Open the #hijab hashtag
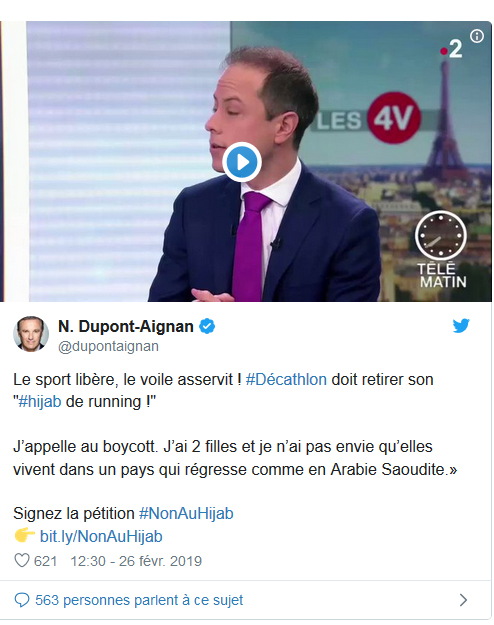The height and width of the screenshot is (625, 494). [x=40, y=401]
